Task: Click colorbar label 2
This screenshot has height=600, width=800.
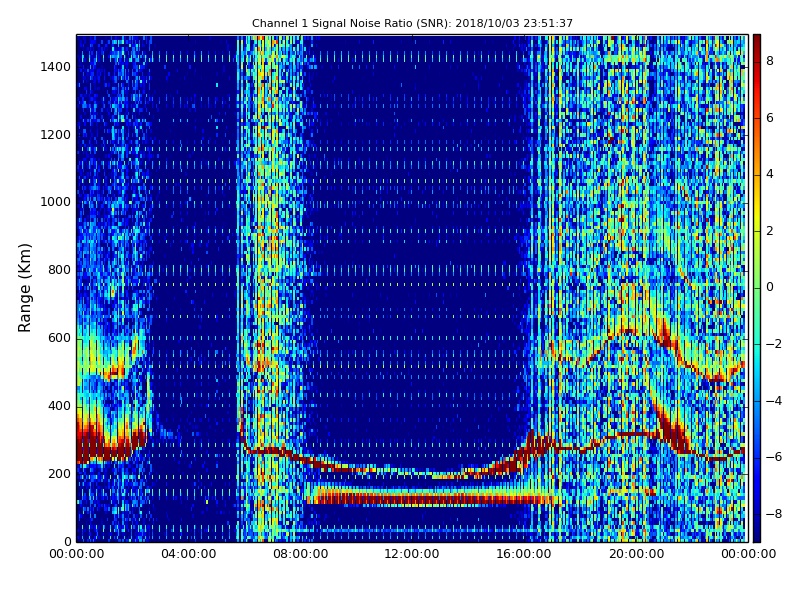Action: pos(770,231)
